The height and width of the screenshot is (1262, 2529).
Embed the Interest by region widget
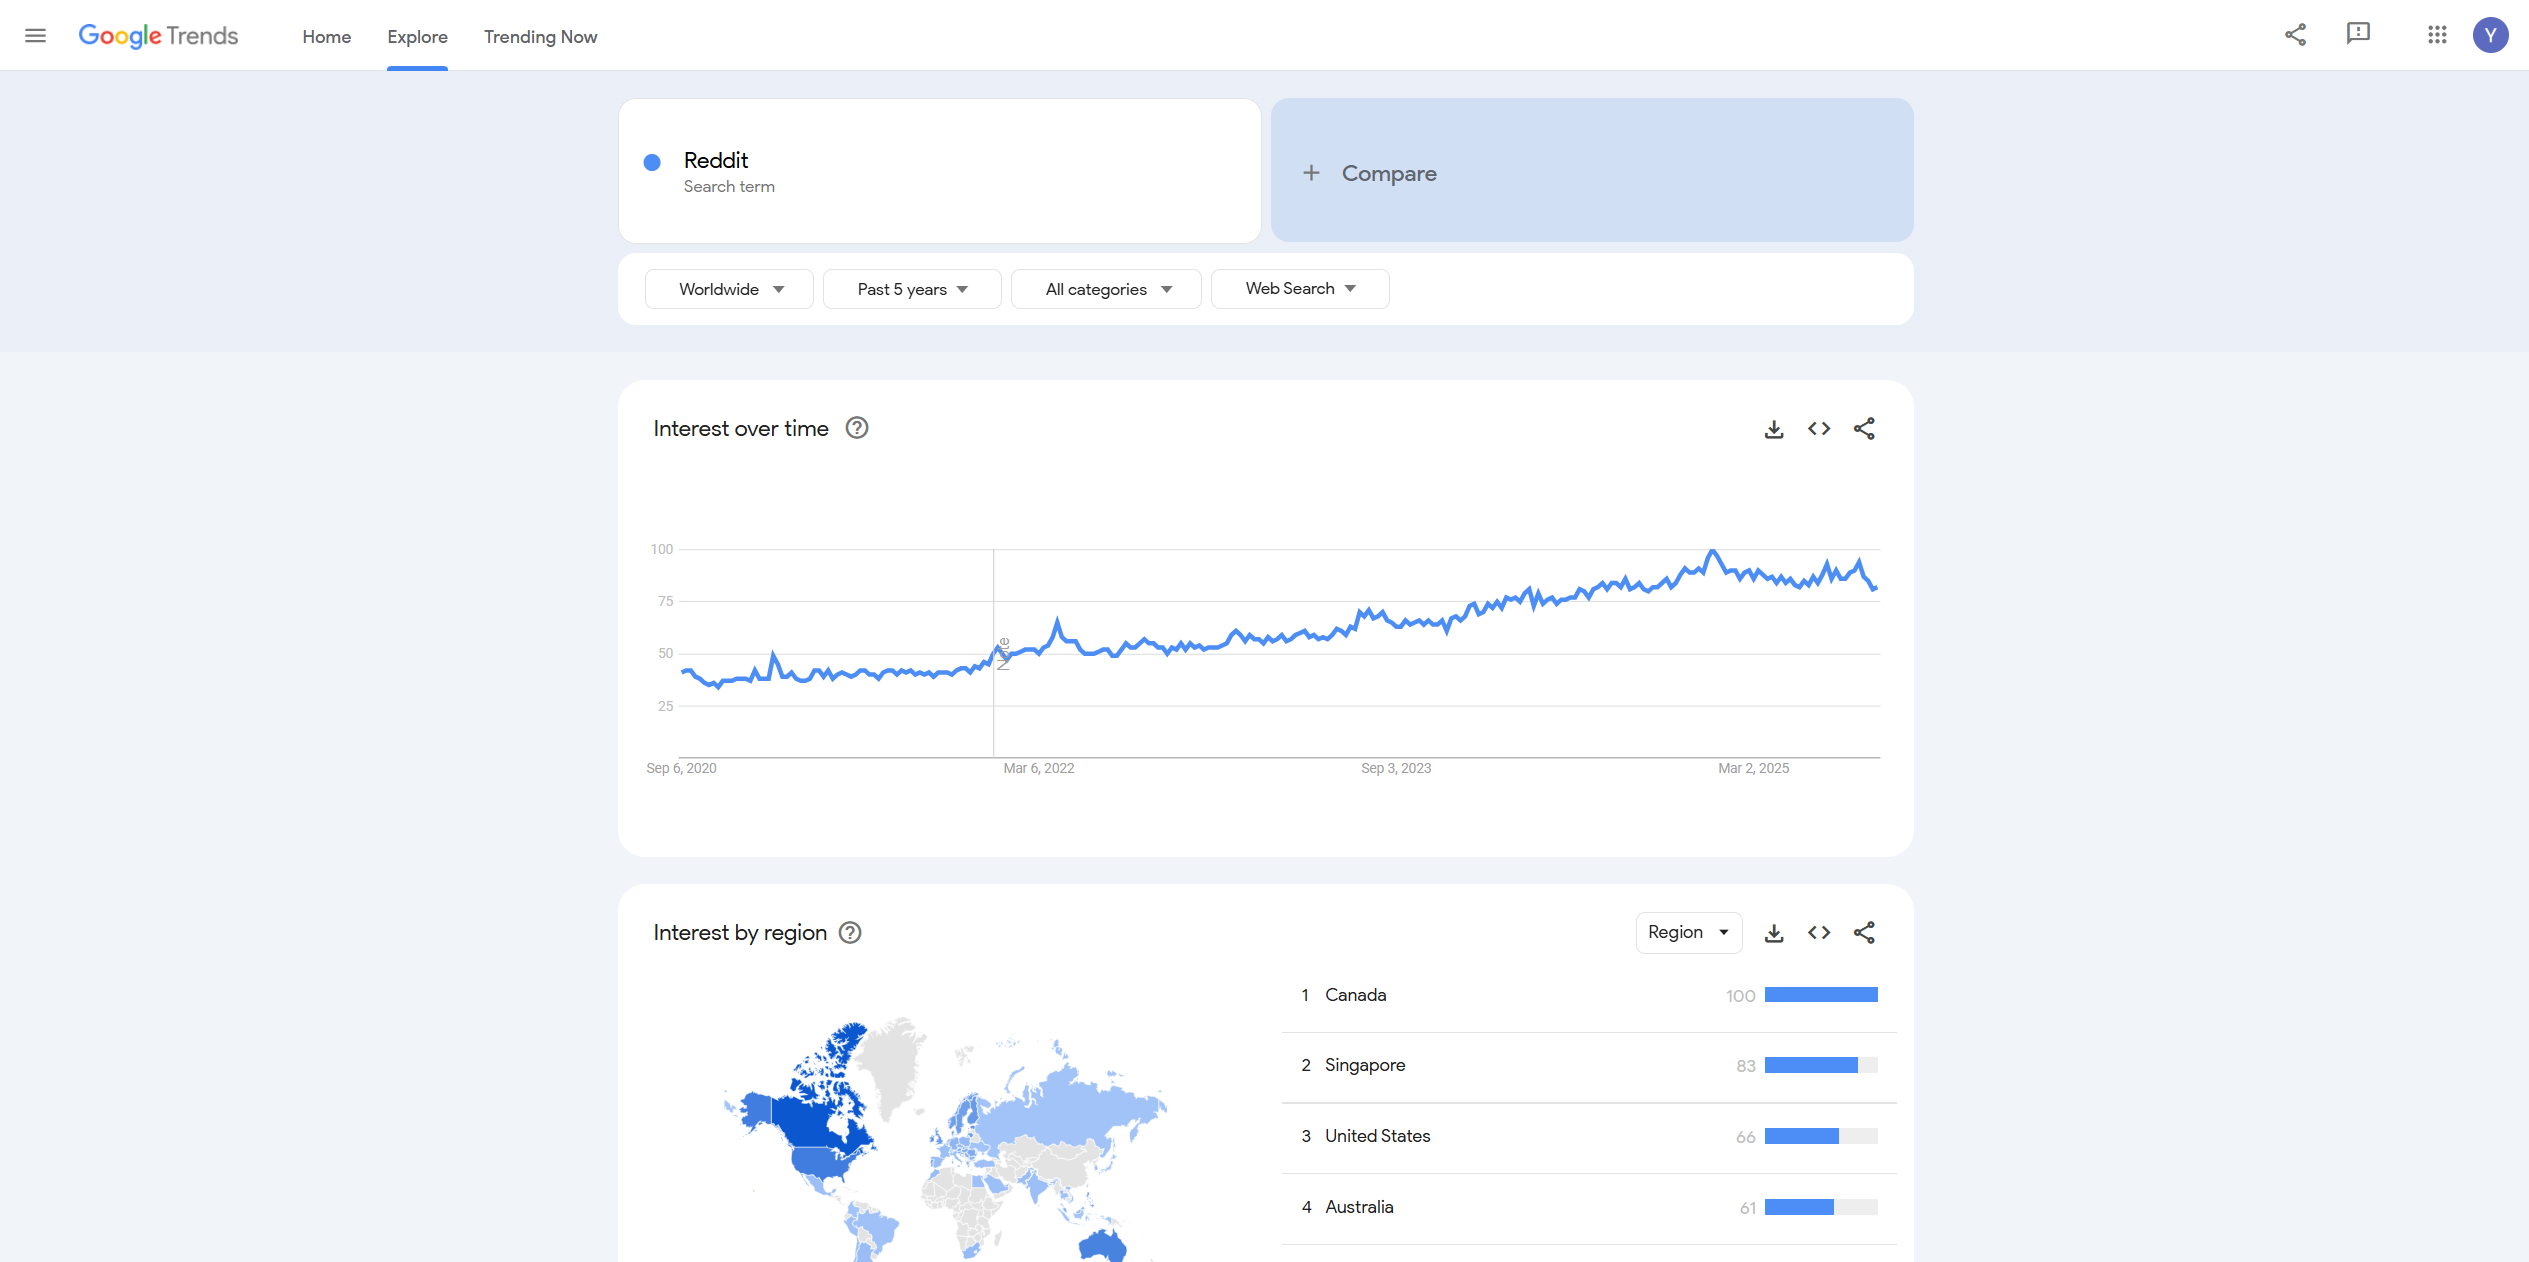[1819, 933]
